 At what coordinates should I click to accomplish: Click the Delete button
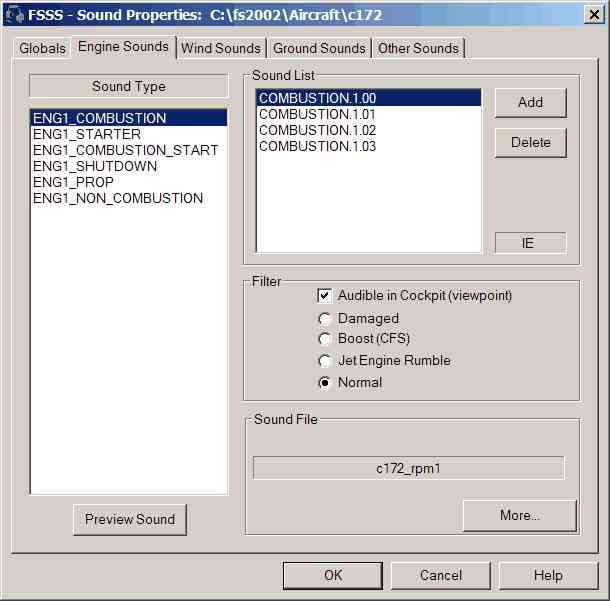(x=531, y=142)
